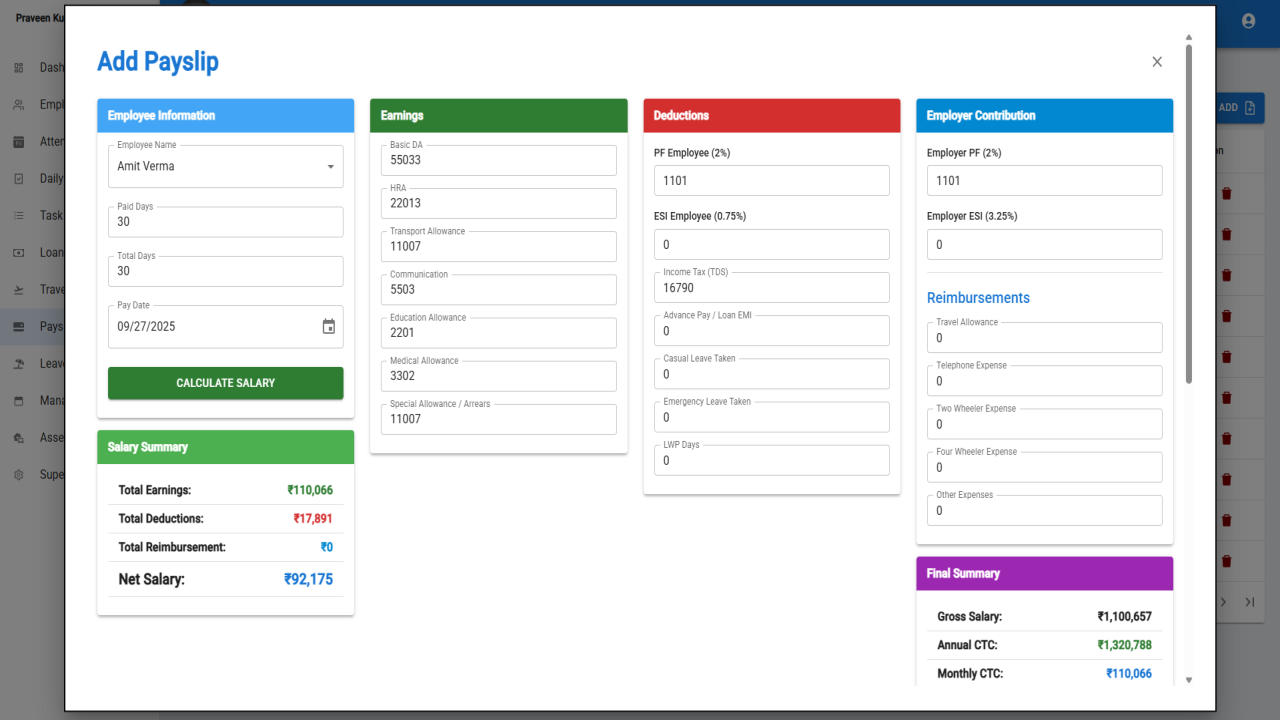Click the dialog's vertical scrollbar thumb
This screenshot has width=1280, height=720.
(1189, 213)
